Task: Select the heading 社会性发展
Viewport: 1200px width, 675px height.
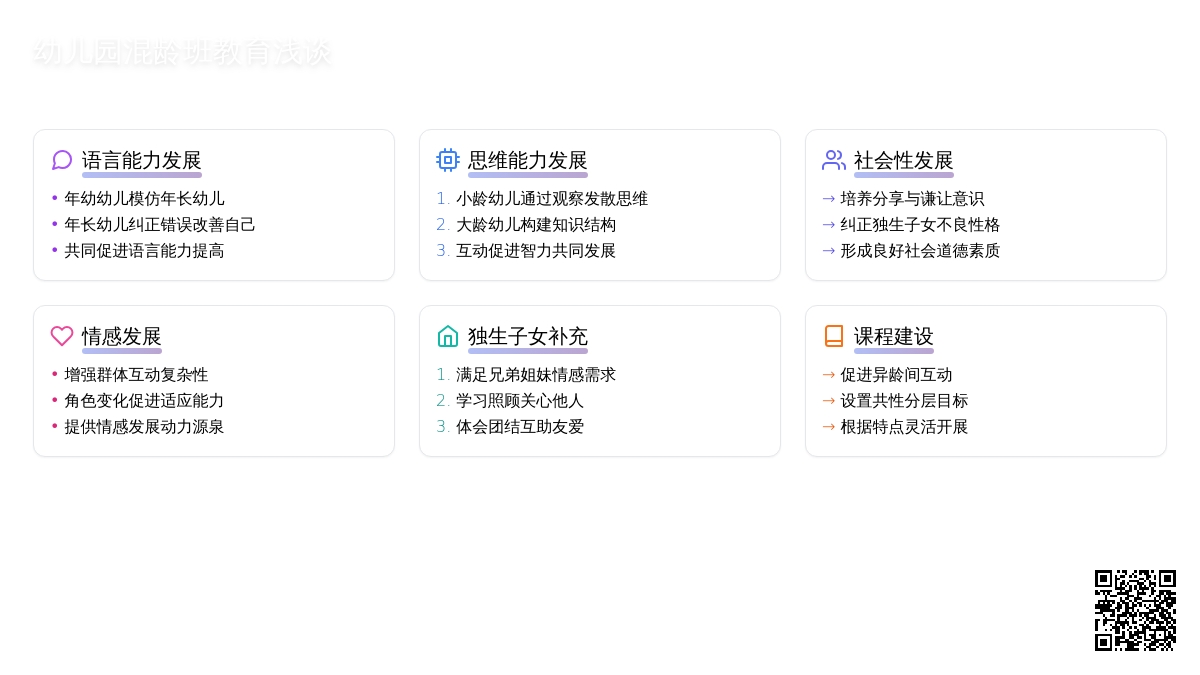Action: coord(904,160)
